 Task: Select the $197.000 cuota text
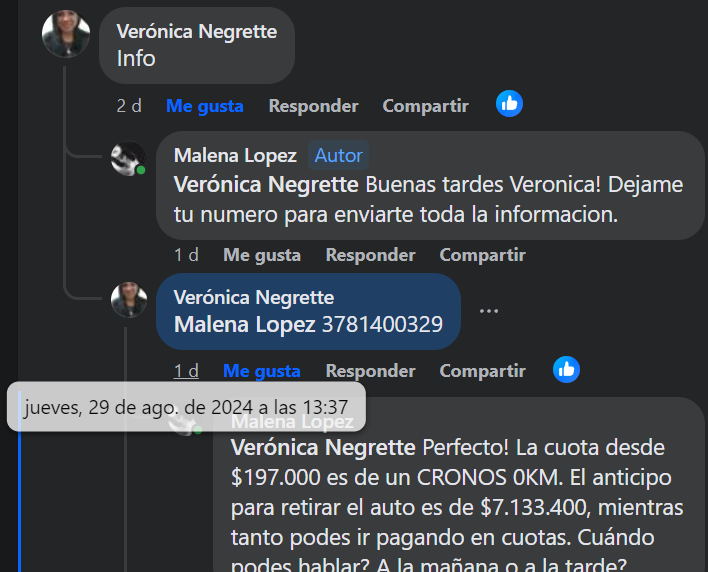coord(276,478)
